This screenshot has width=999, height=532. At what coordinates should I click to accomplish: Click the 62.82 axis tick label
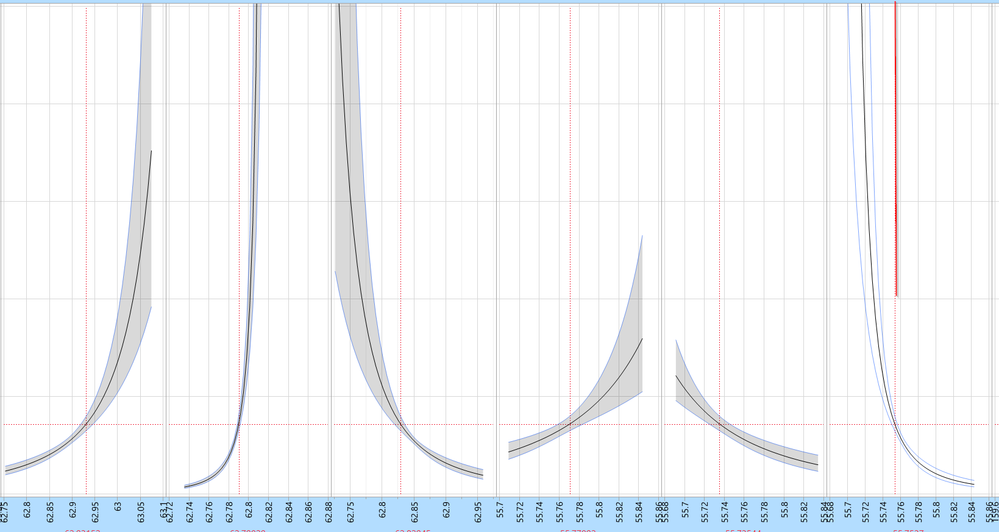point(268,511)
